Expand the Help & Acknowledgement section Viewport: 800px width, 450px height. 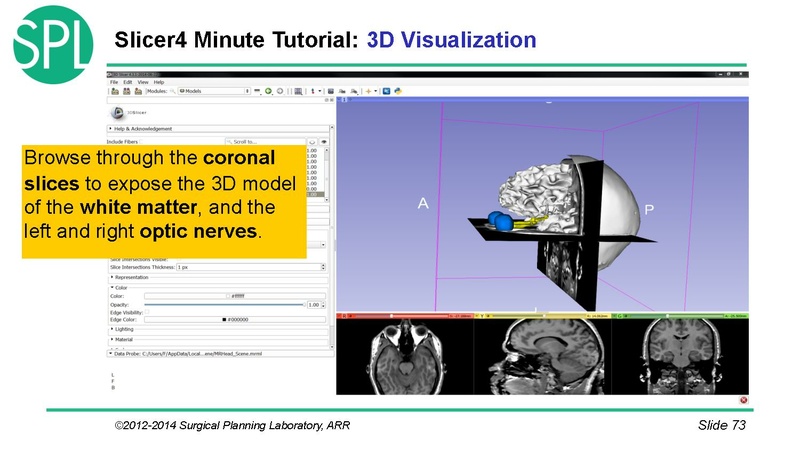pyautogui.click(x=218, y=129)
